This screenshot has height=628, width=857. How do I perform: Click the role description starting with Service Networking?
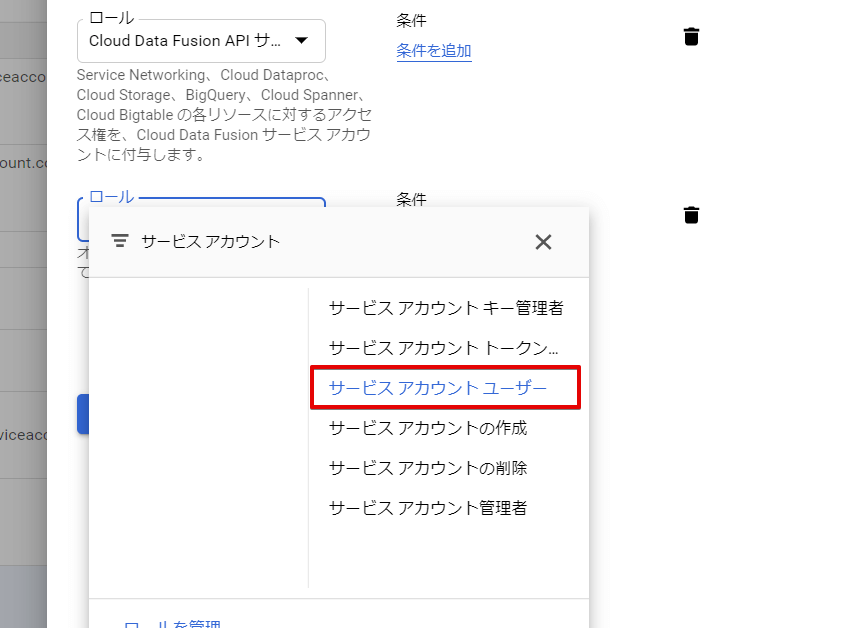(224, 115)
